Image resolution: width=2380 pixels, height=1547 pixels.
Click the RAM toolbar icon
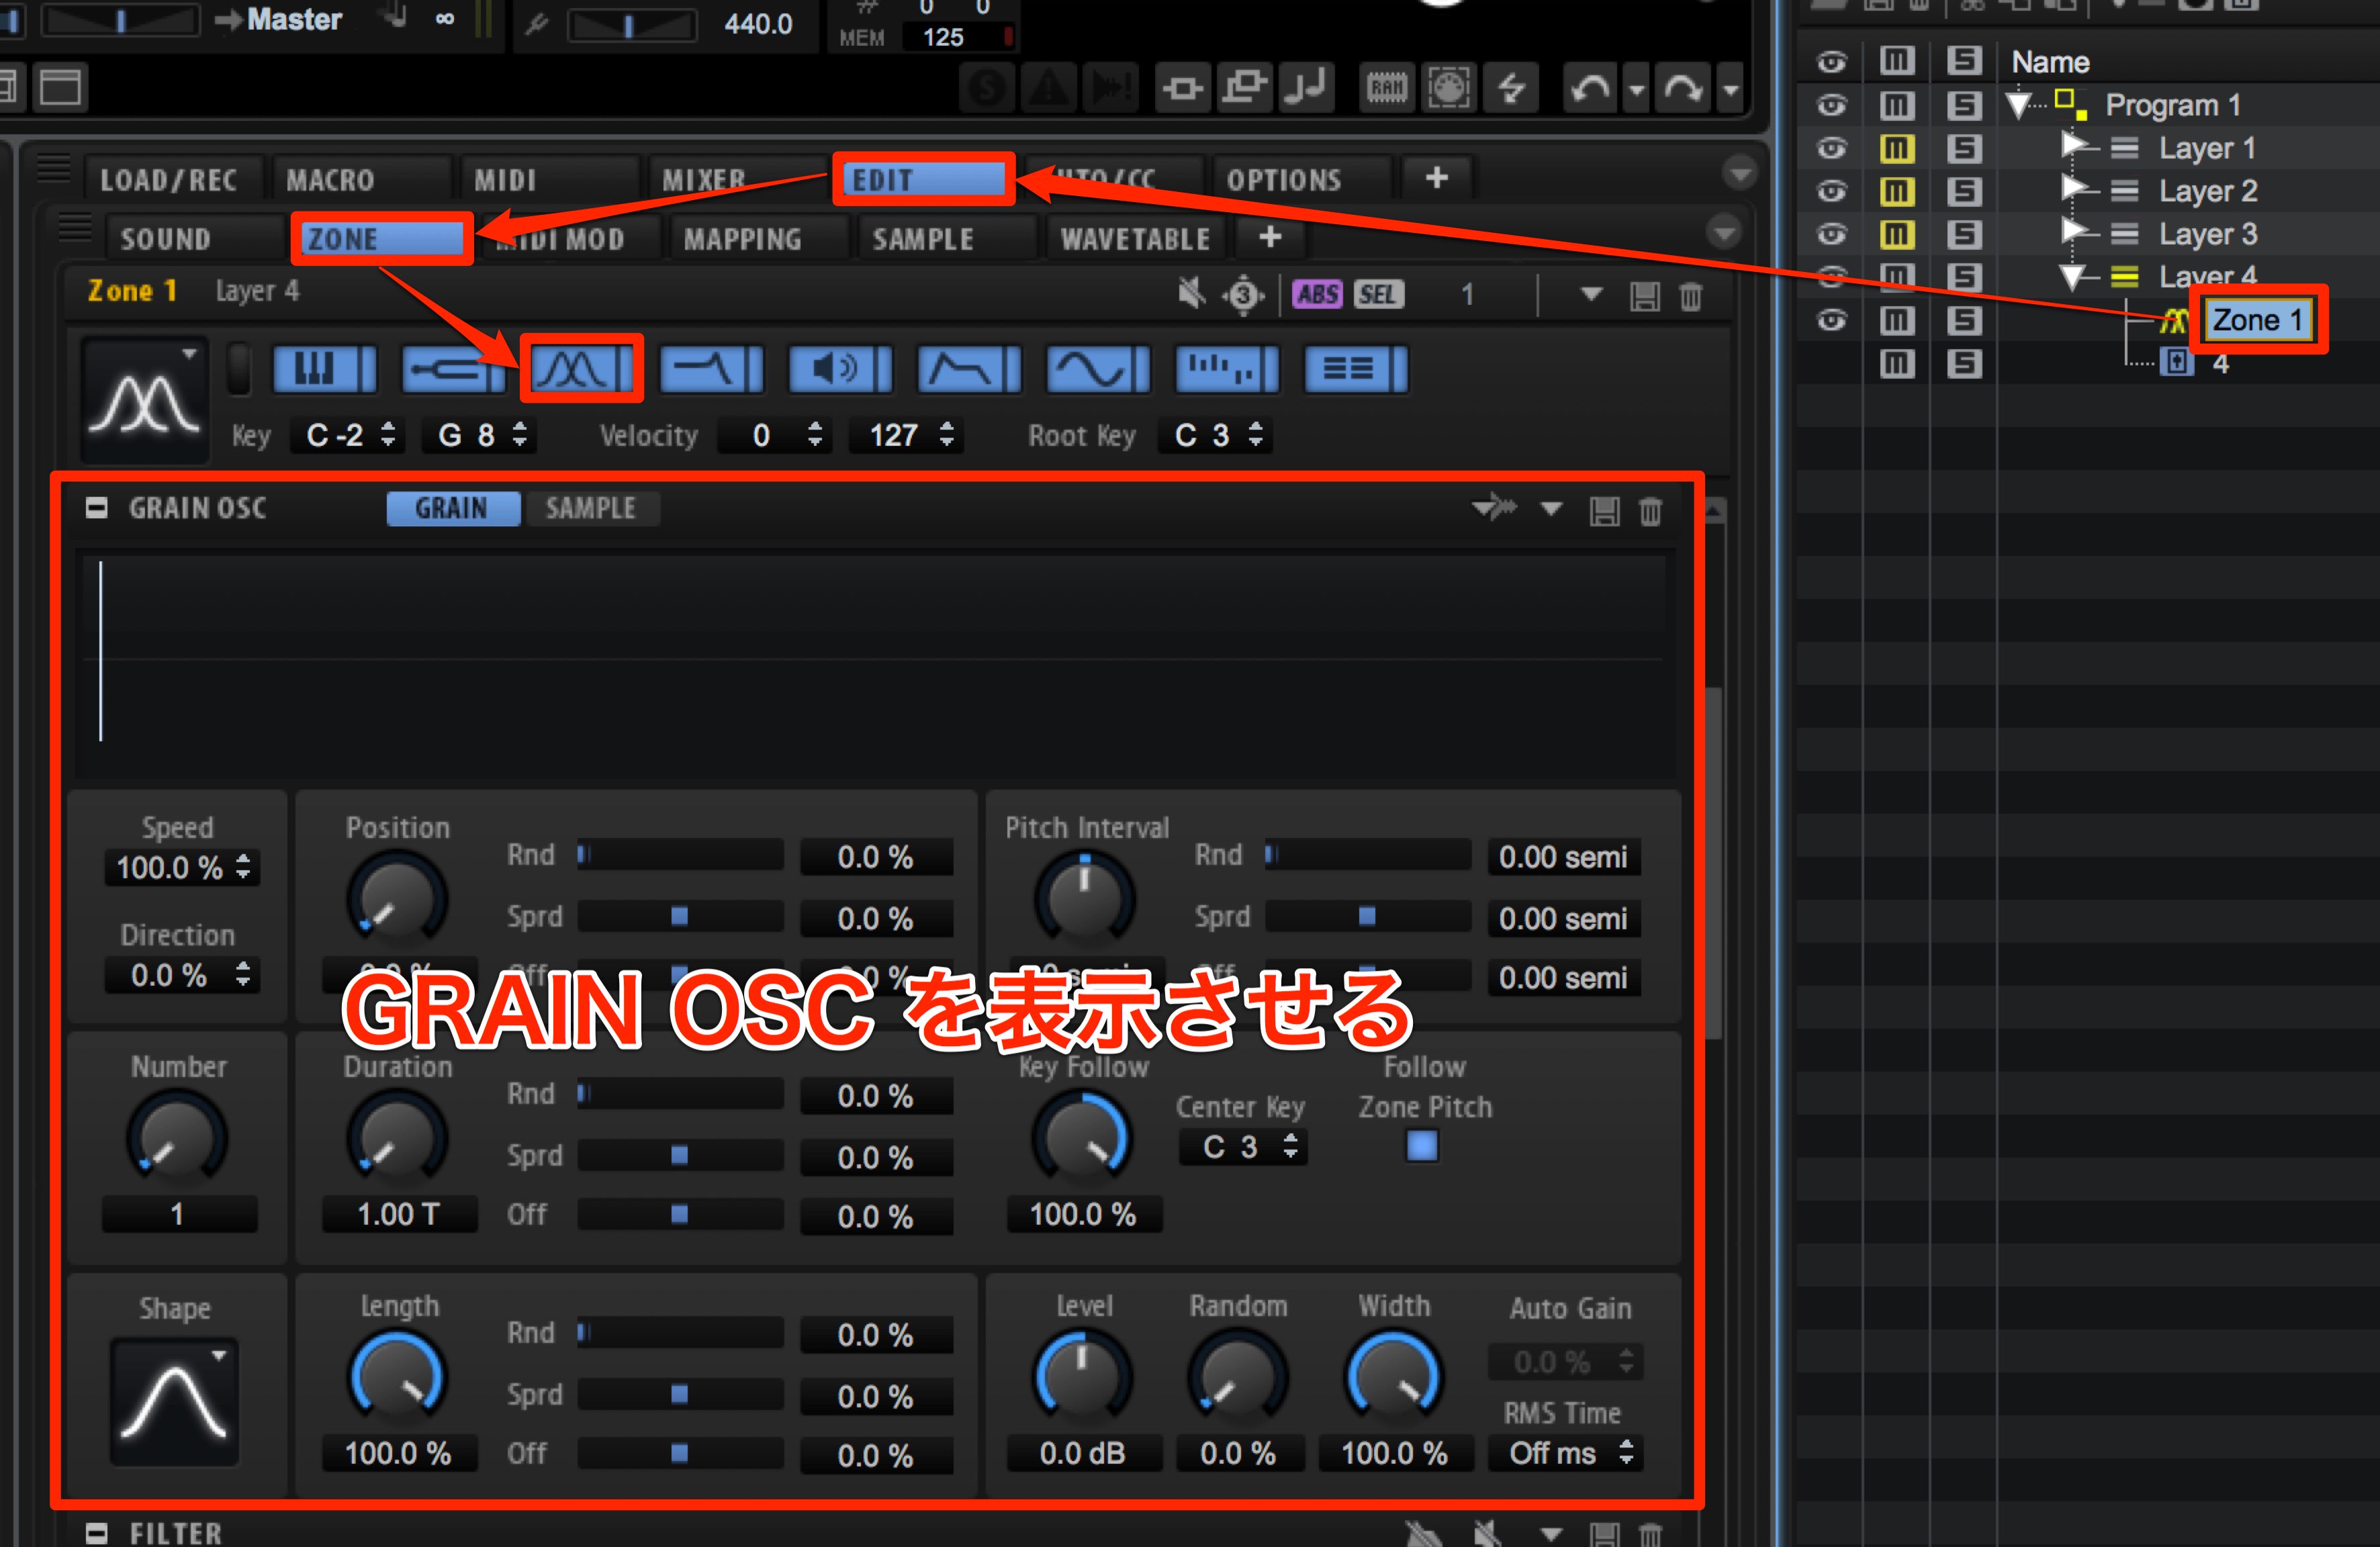(1387, 88)
